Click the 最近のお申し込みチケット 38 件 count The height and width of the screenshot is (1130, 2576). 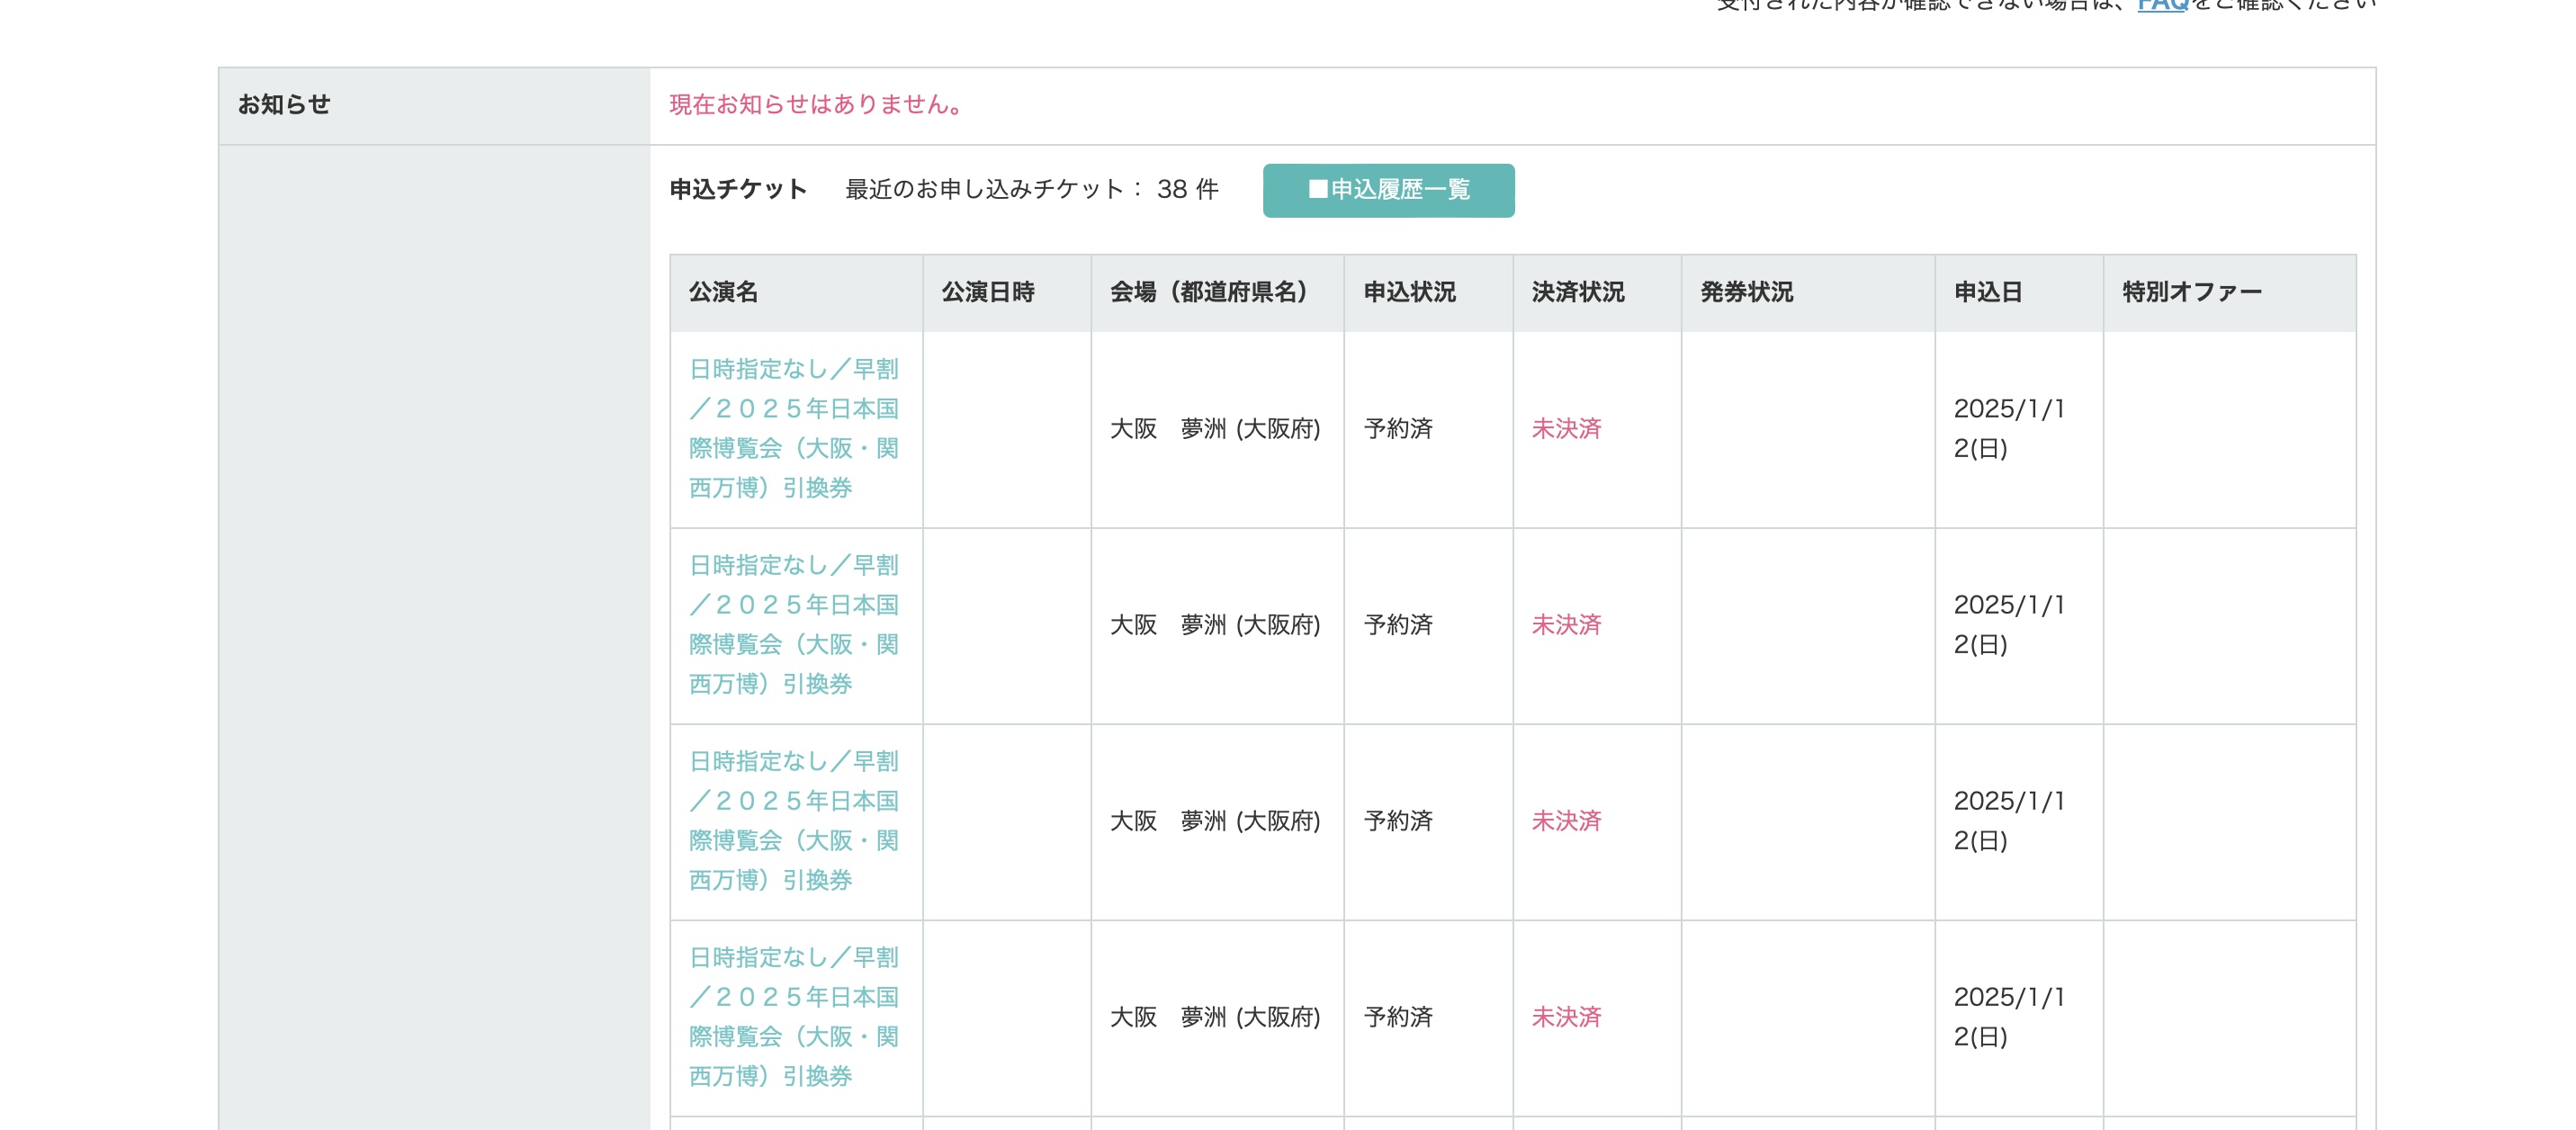(1032, 190)
